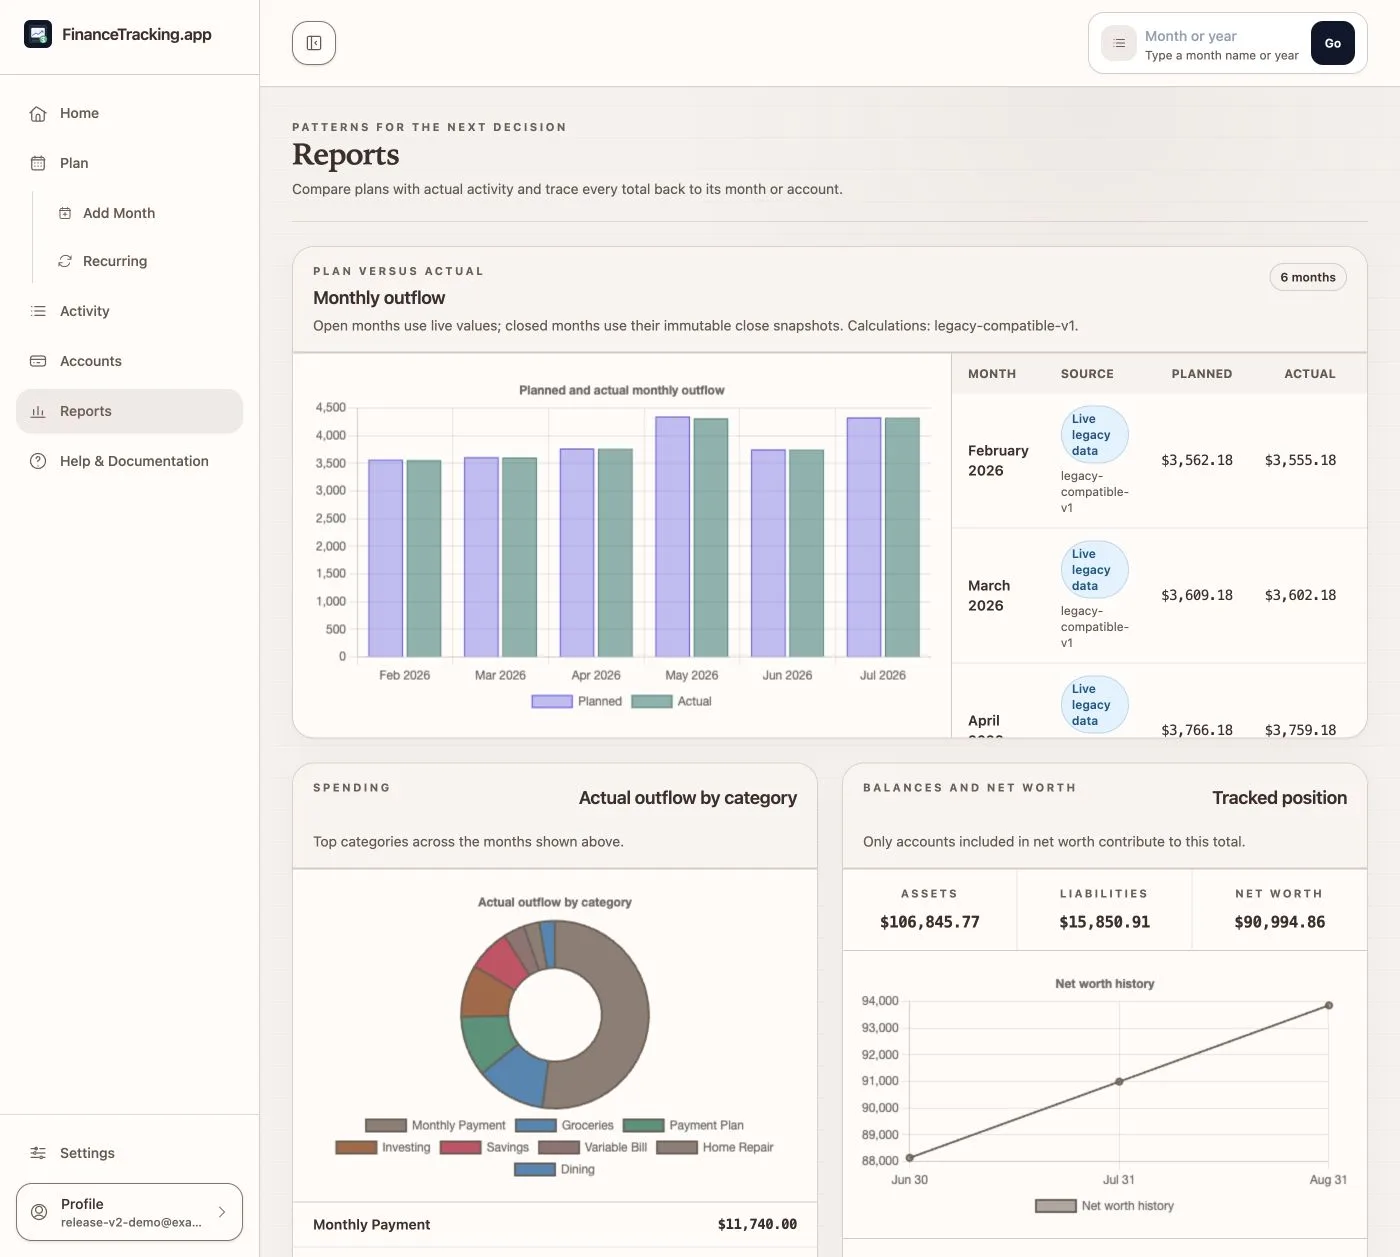Toggle the Actual series in the outflow chart legend

coord(672,701)
